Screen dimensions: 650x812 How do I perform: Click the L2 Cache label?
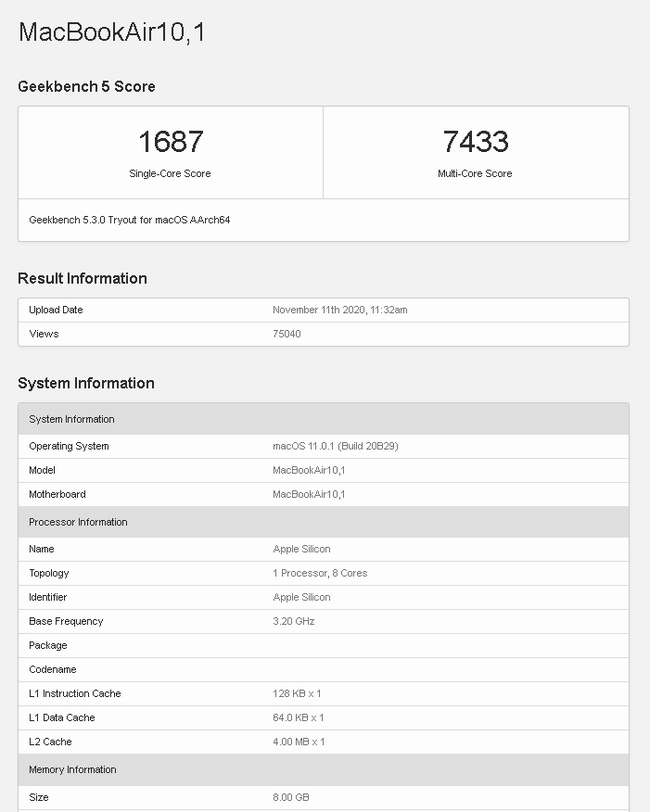tap(50, 742)
